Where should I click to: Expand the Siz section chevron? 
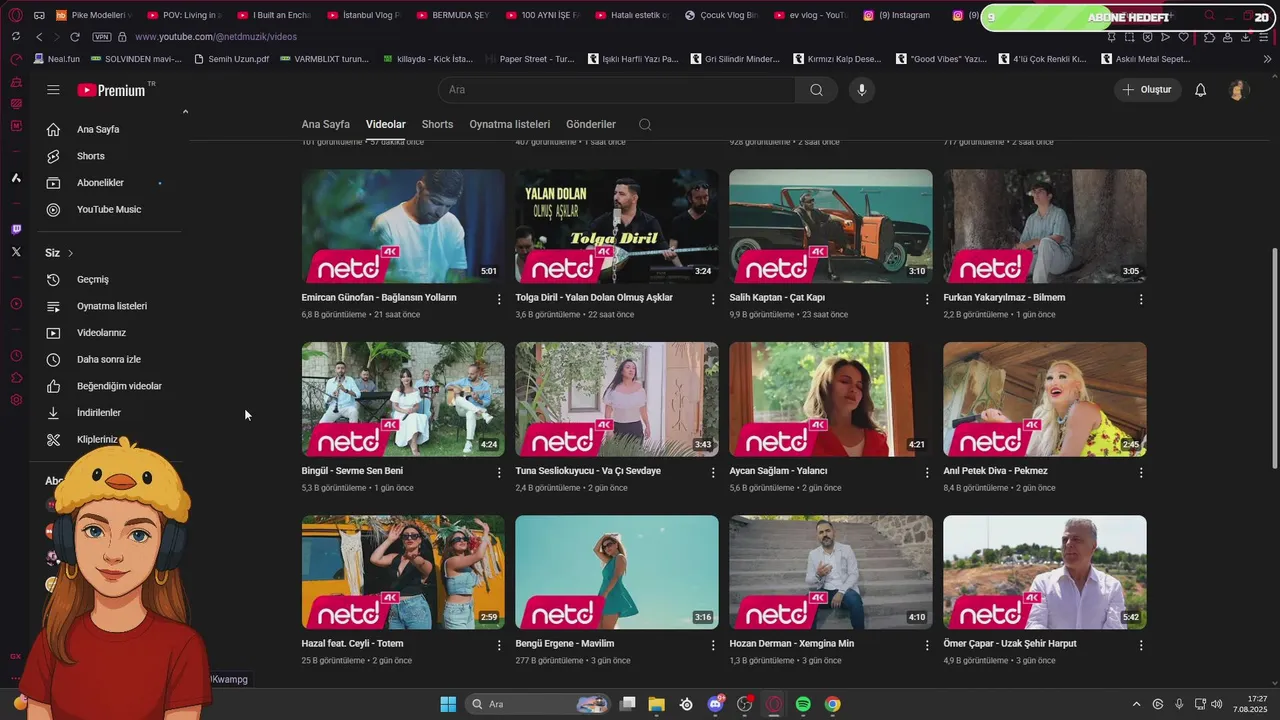pyautogui.click(x=70, y=253)
